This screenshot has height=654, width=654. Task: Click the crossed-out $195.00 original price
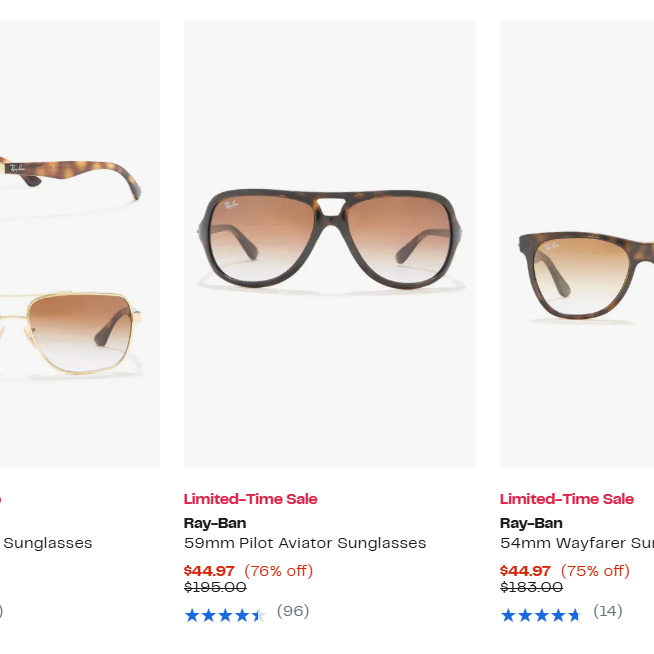215,588
